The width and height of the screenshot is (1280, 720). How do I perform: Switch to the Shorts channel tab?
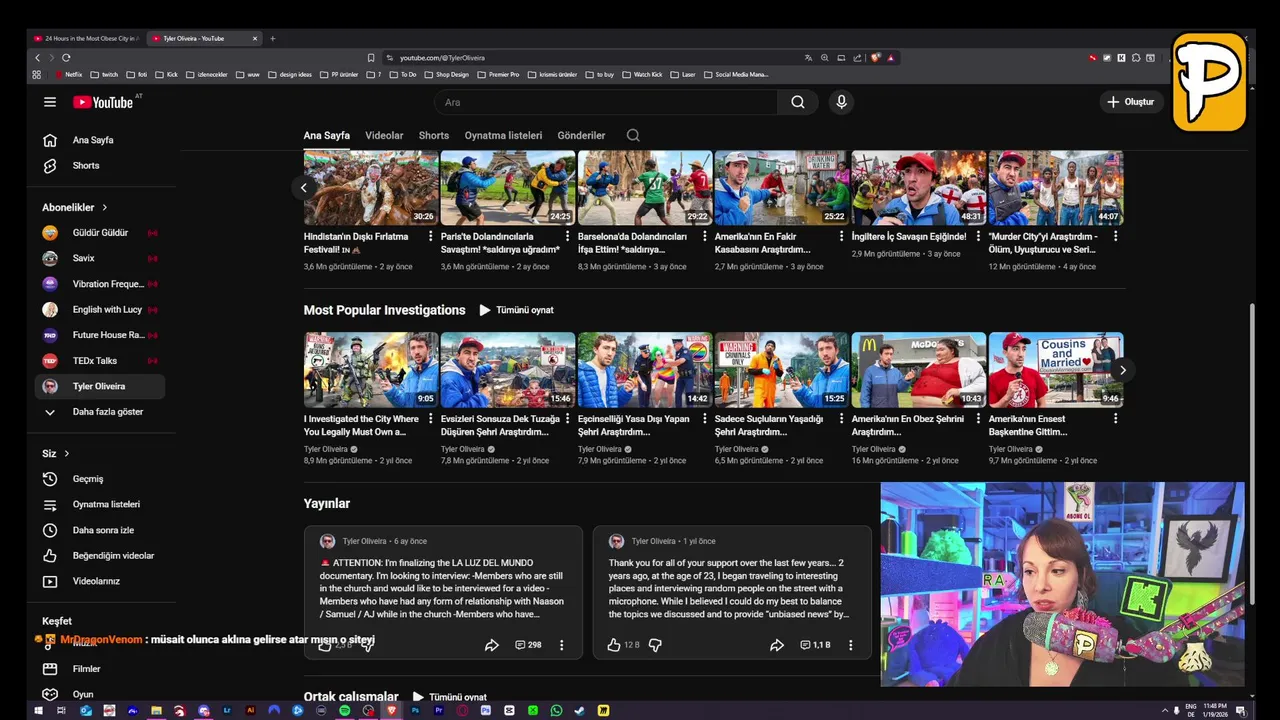click(434, 135)
